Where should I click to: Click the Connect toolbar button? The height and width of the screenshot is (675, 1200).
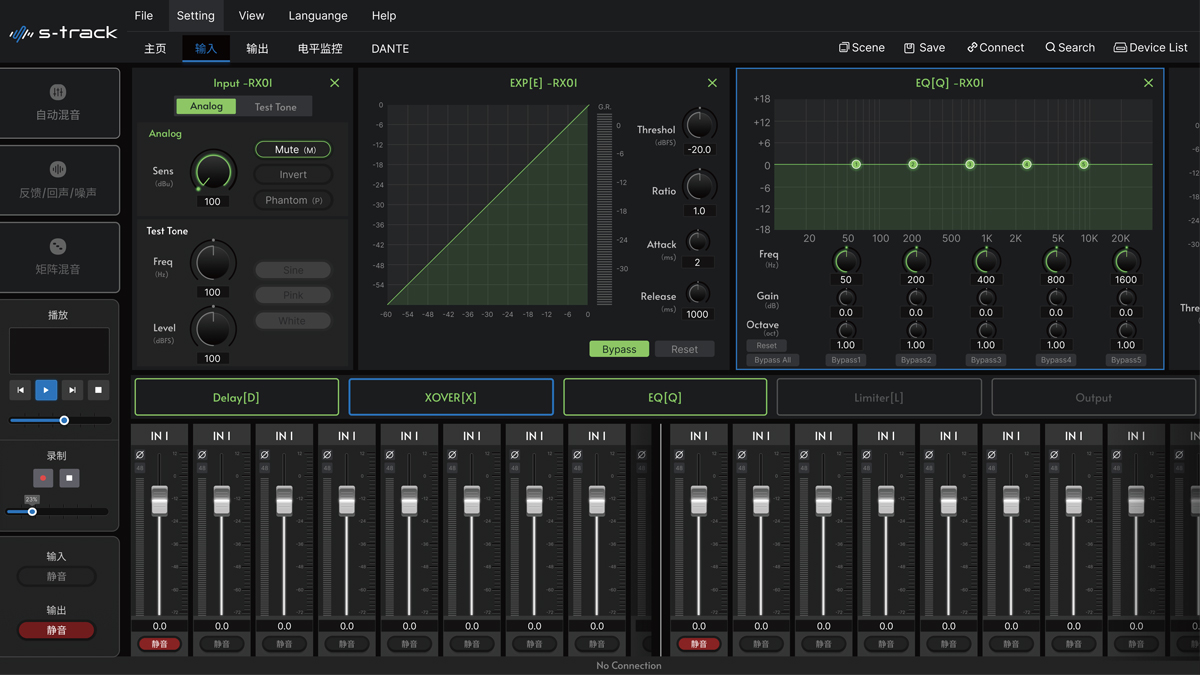995,47
